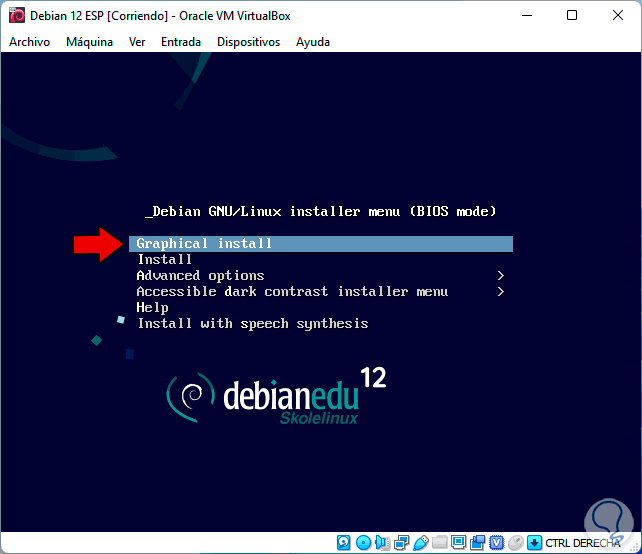The height and width of the screenshot is (554, 642).
Task: Select Graphical install option
Action: coord(321,244)
